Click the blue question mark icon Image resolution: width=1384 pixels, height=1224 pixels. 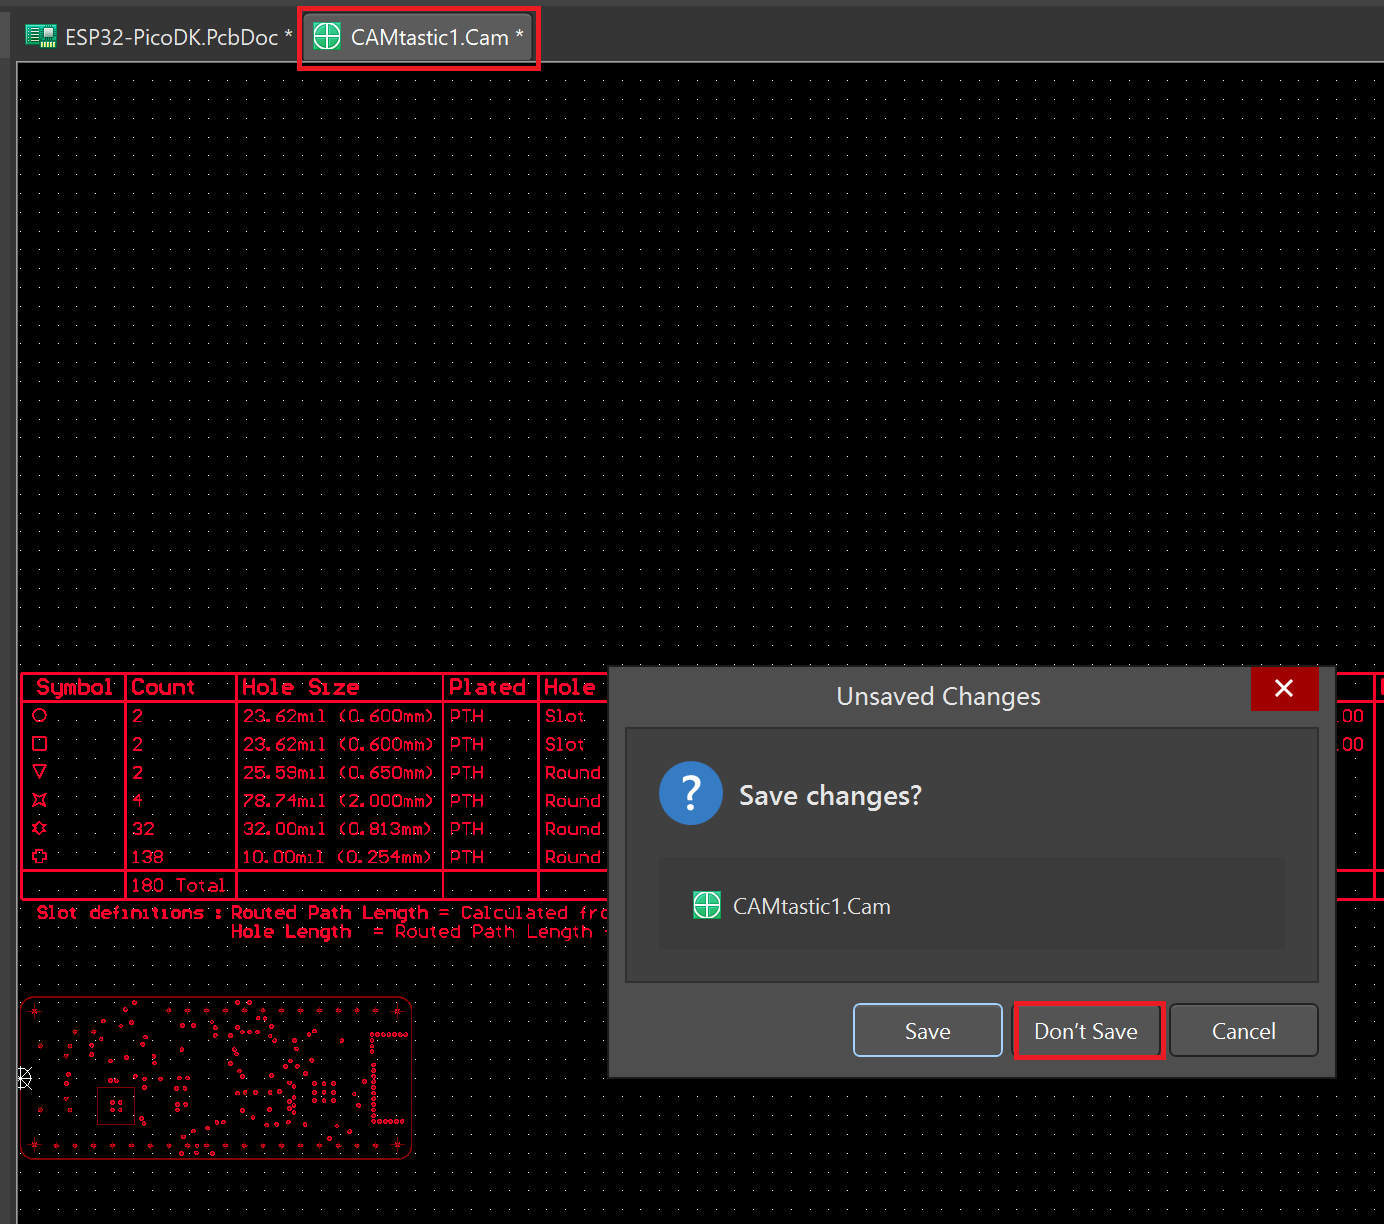[690, 793]
